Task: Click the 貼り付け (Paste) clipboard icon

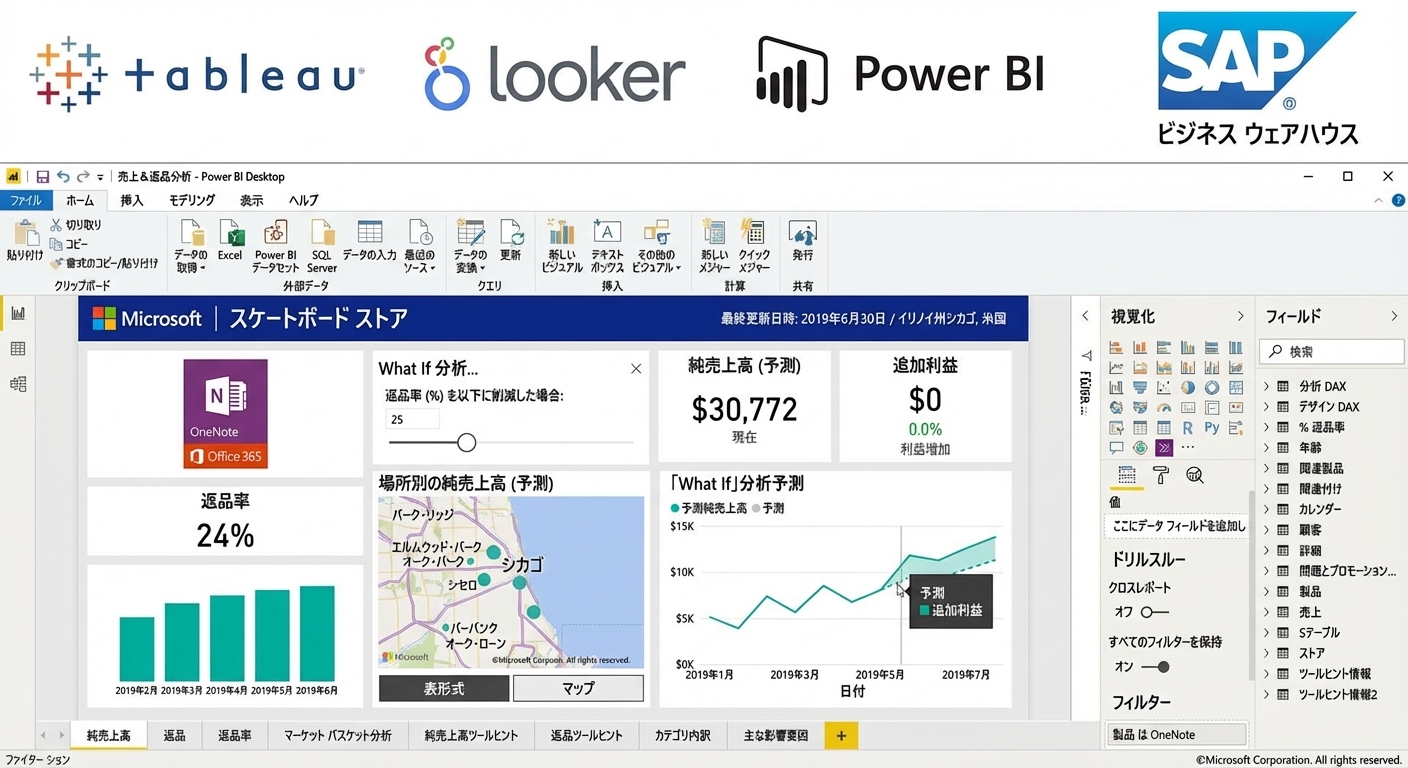Action: pos(25,234)
